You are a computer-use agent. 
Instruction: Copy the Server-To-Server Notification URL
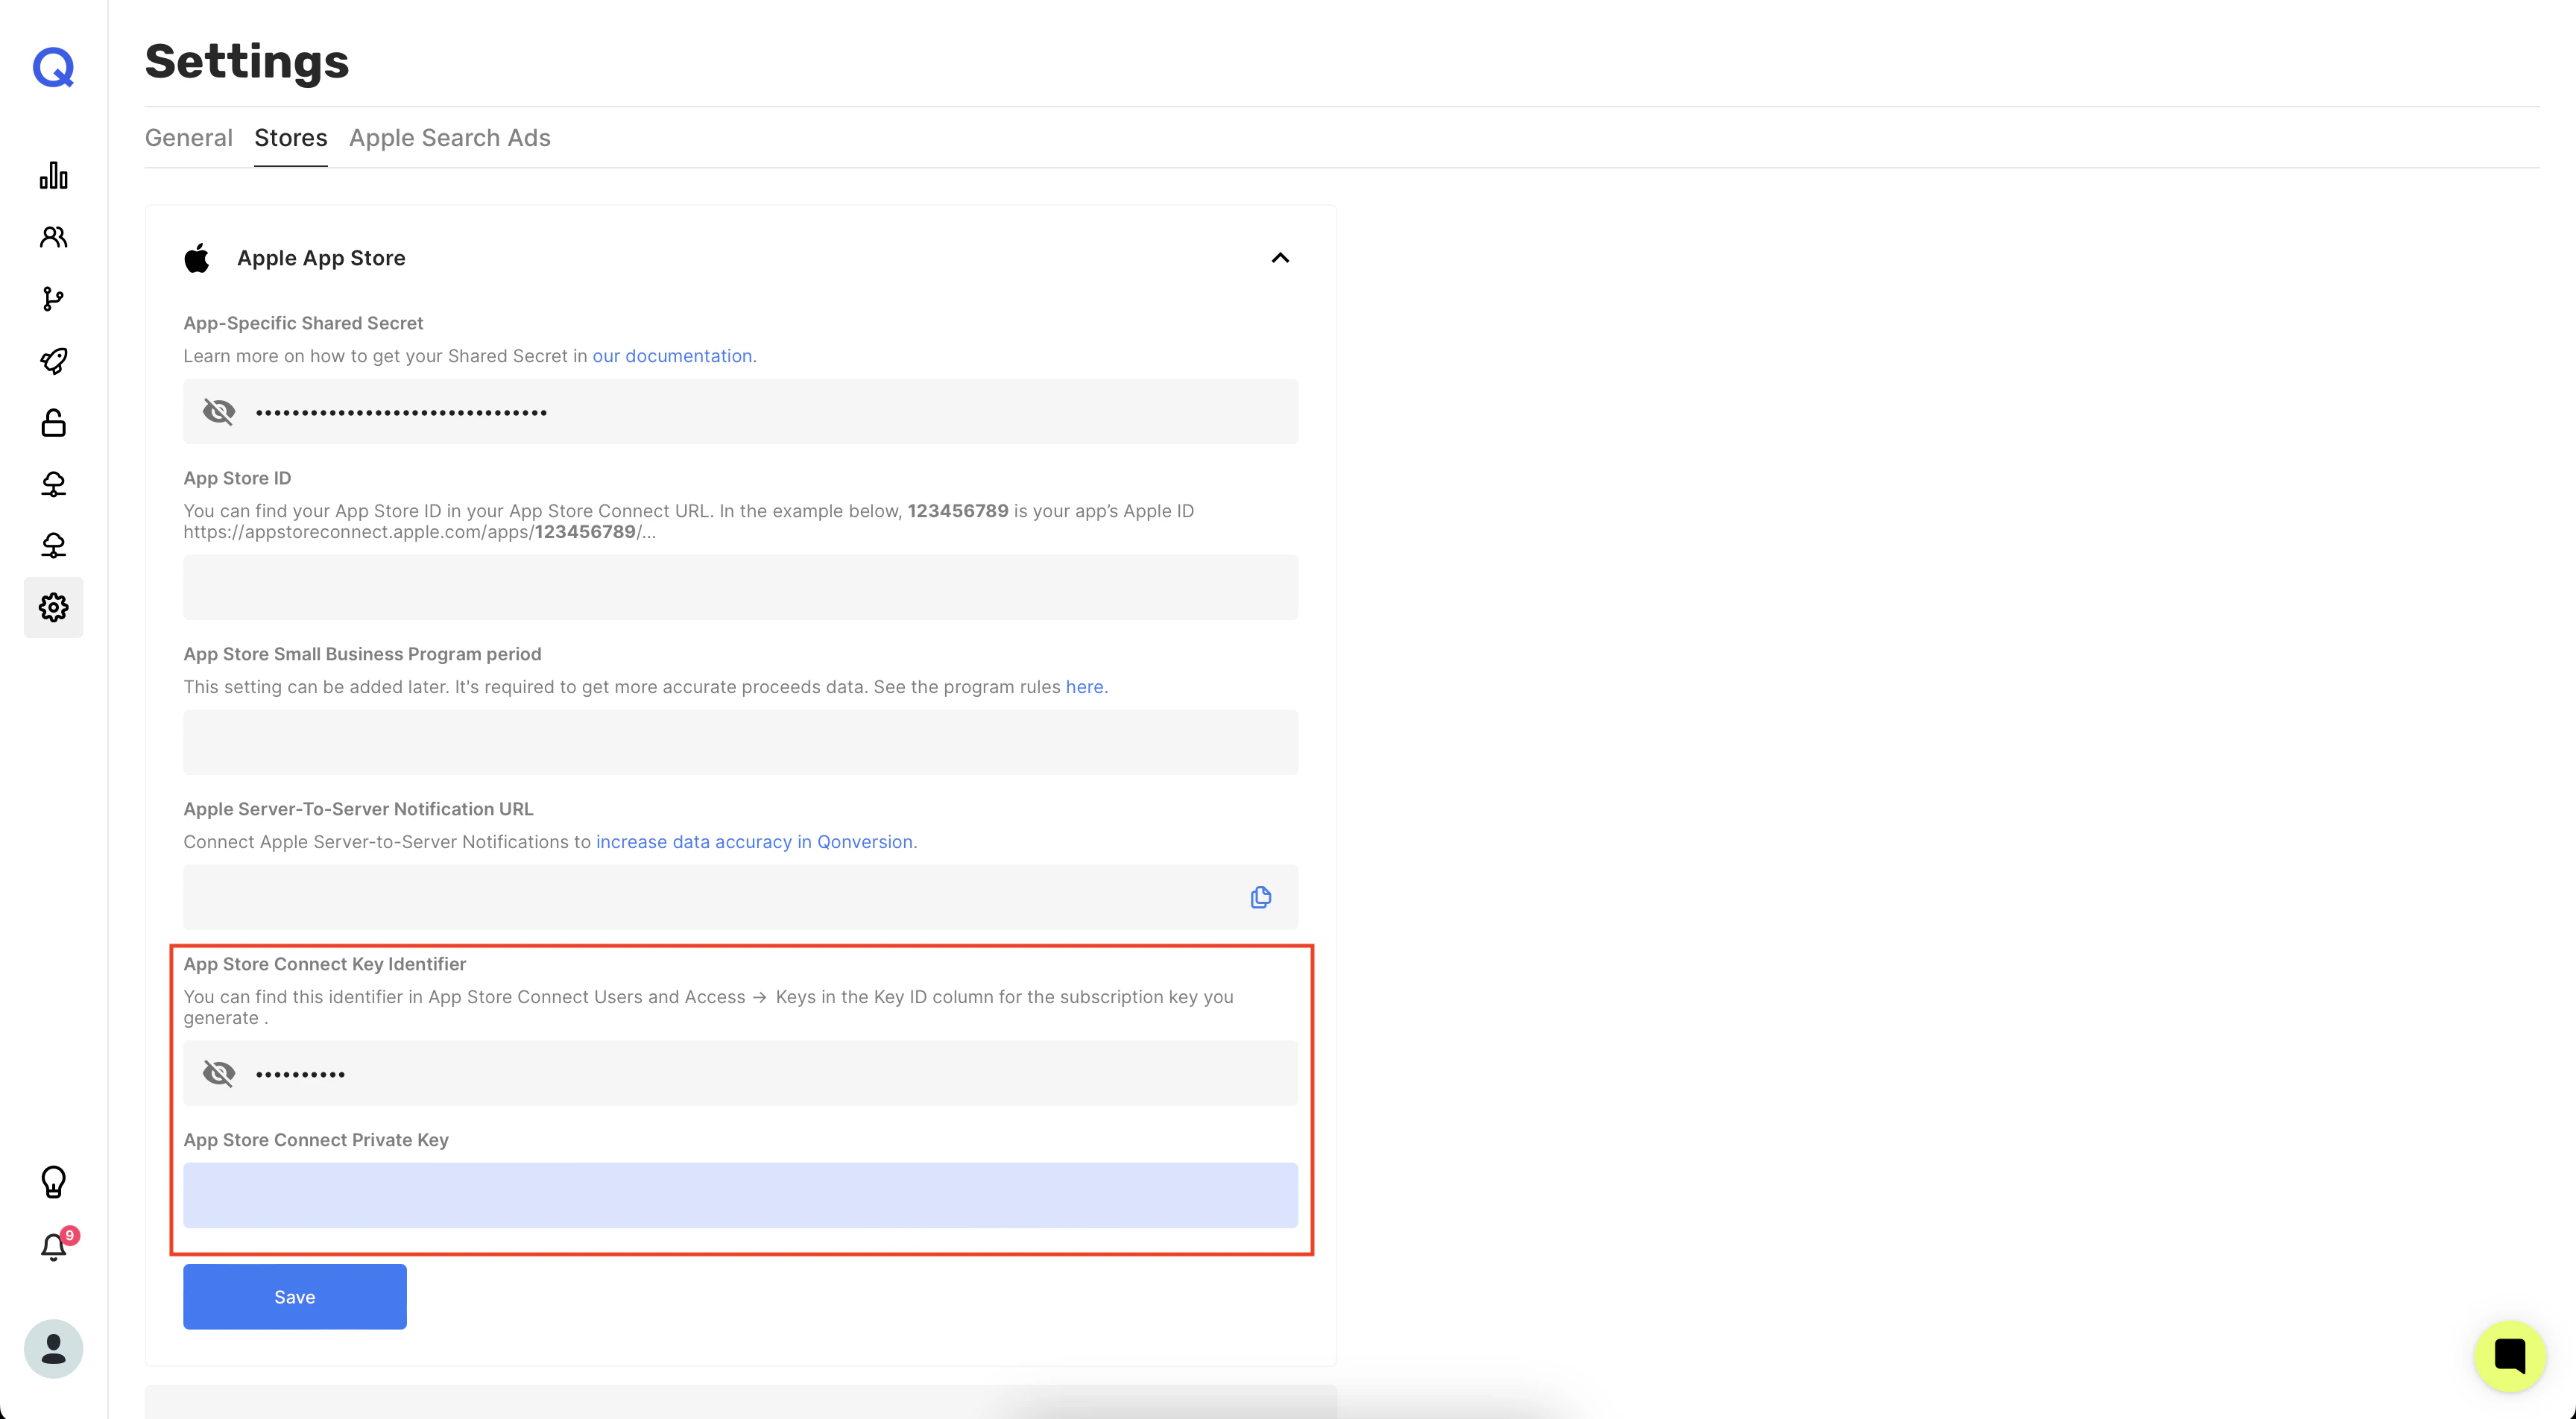tap(1260, 897)
